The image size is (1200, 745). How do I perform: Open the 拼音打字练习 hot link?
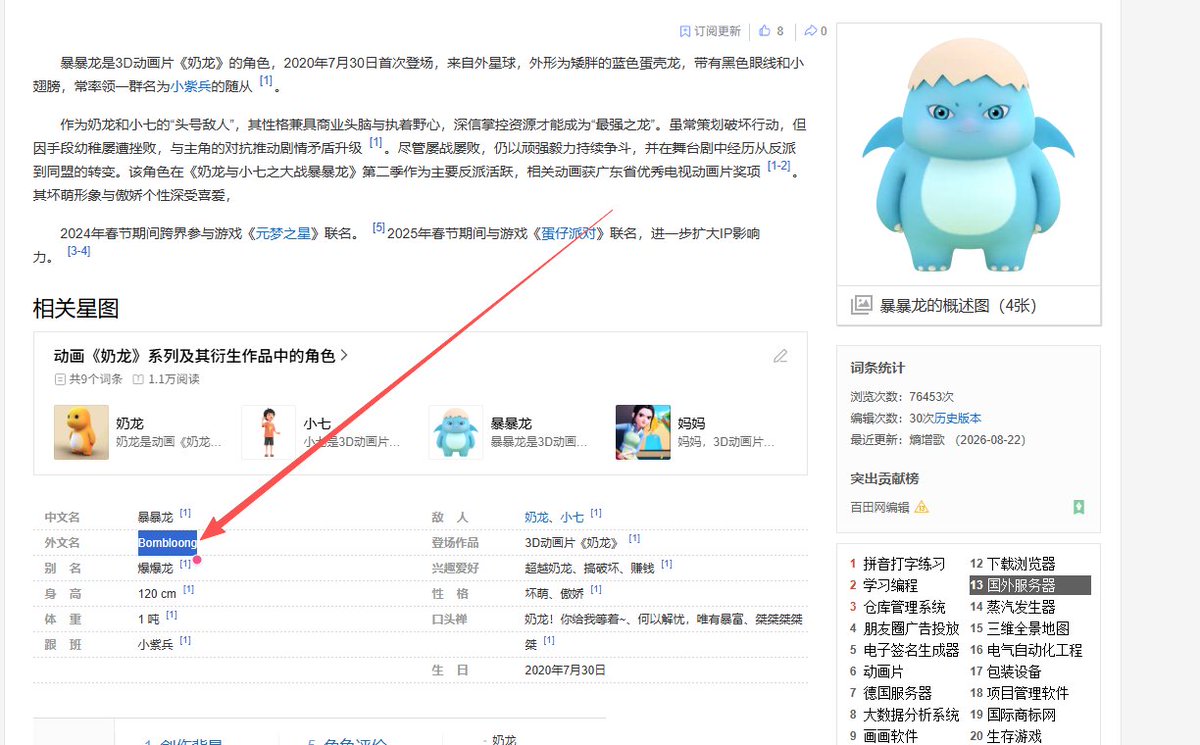click(904, 564)
